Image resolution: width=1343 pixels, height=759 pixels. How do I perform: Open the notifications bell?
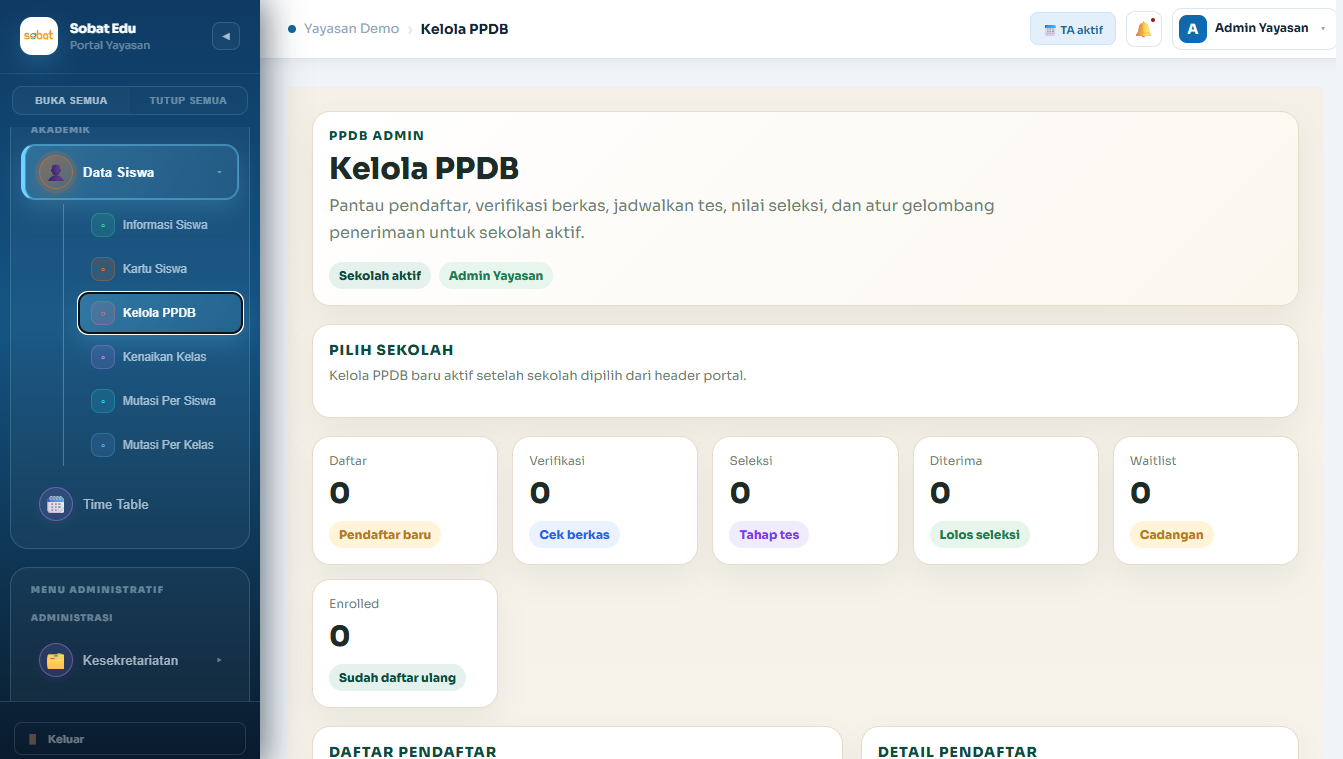1144,29
